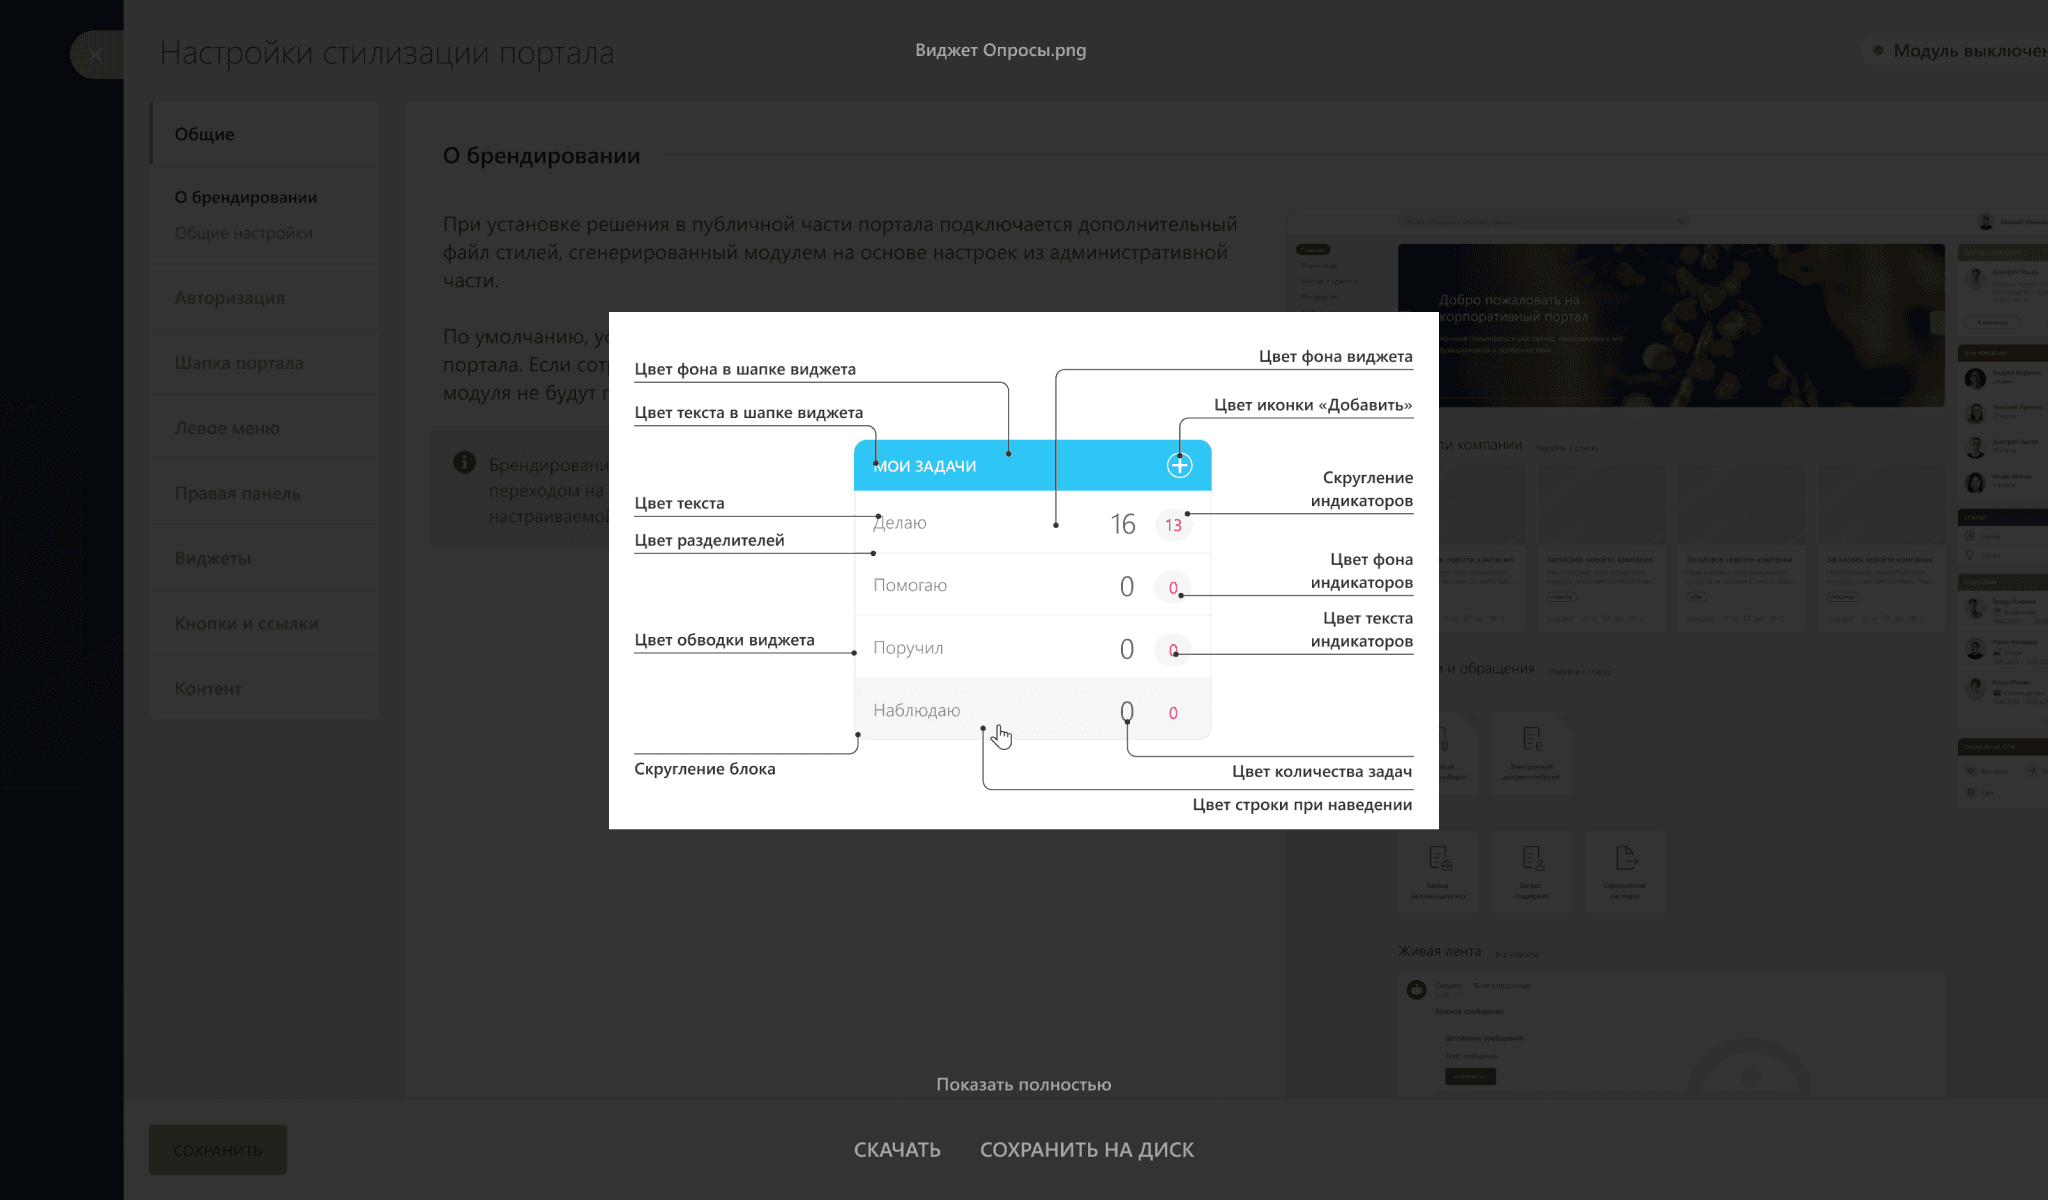Expand the Авторизация settings section
This screenshot has height=1200, width=2048.
(229, 298)
